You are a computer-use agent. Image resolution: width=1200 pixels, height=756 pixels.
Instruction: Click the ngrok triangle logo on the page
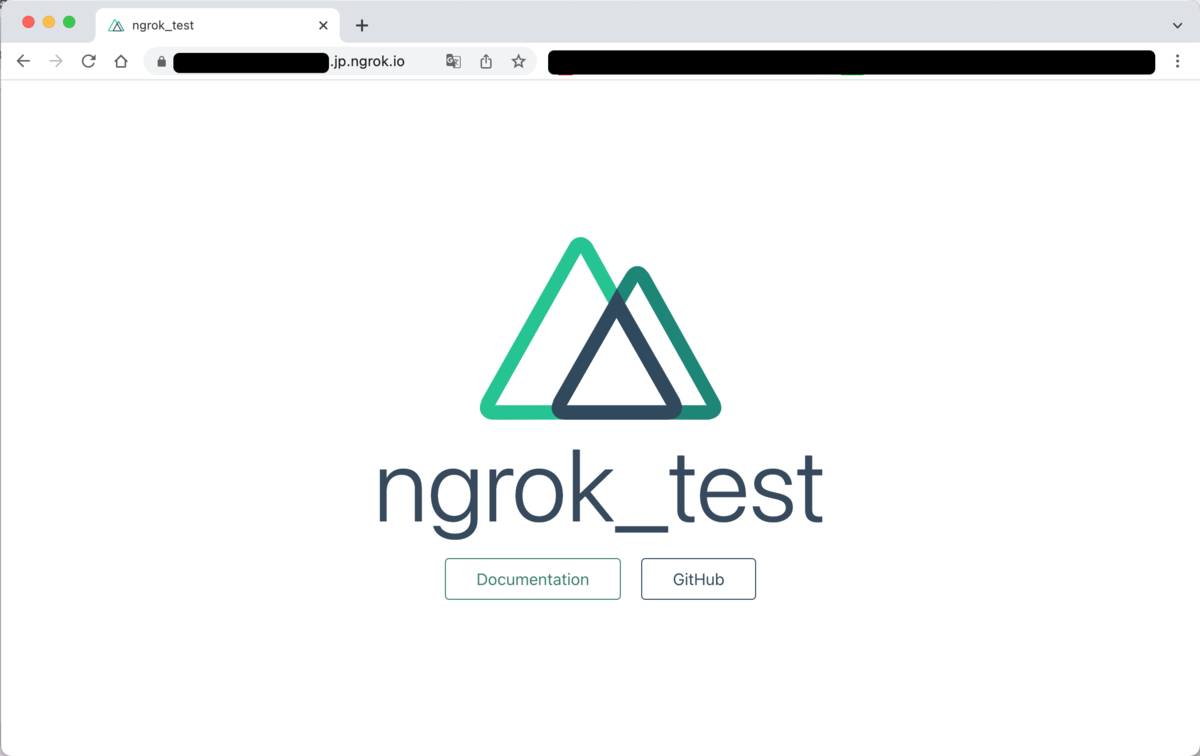(600, 330)
